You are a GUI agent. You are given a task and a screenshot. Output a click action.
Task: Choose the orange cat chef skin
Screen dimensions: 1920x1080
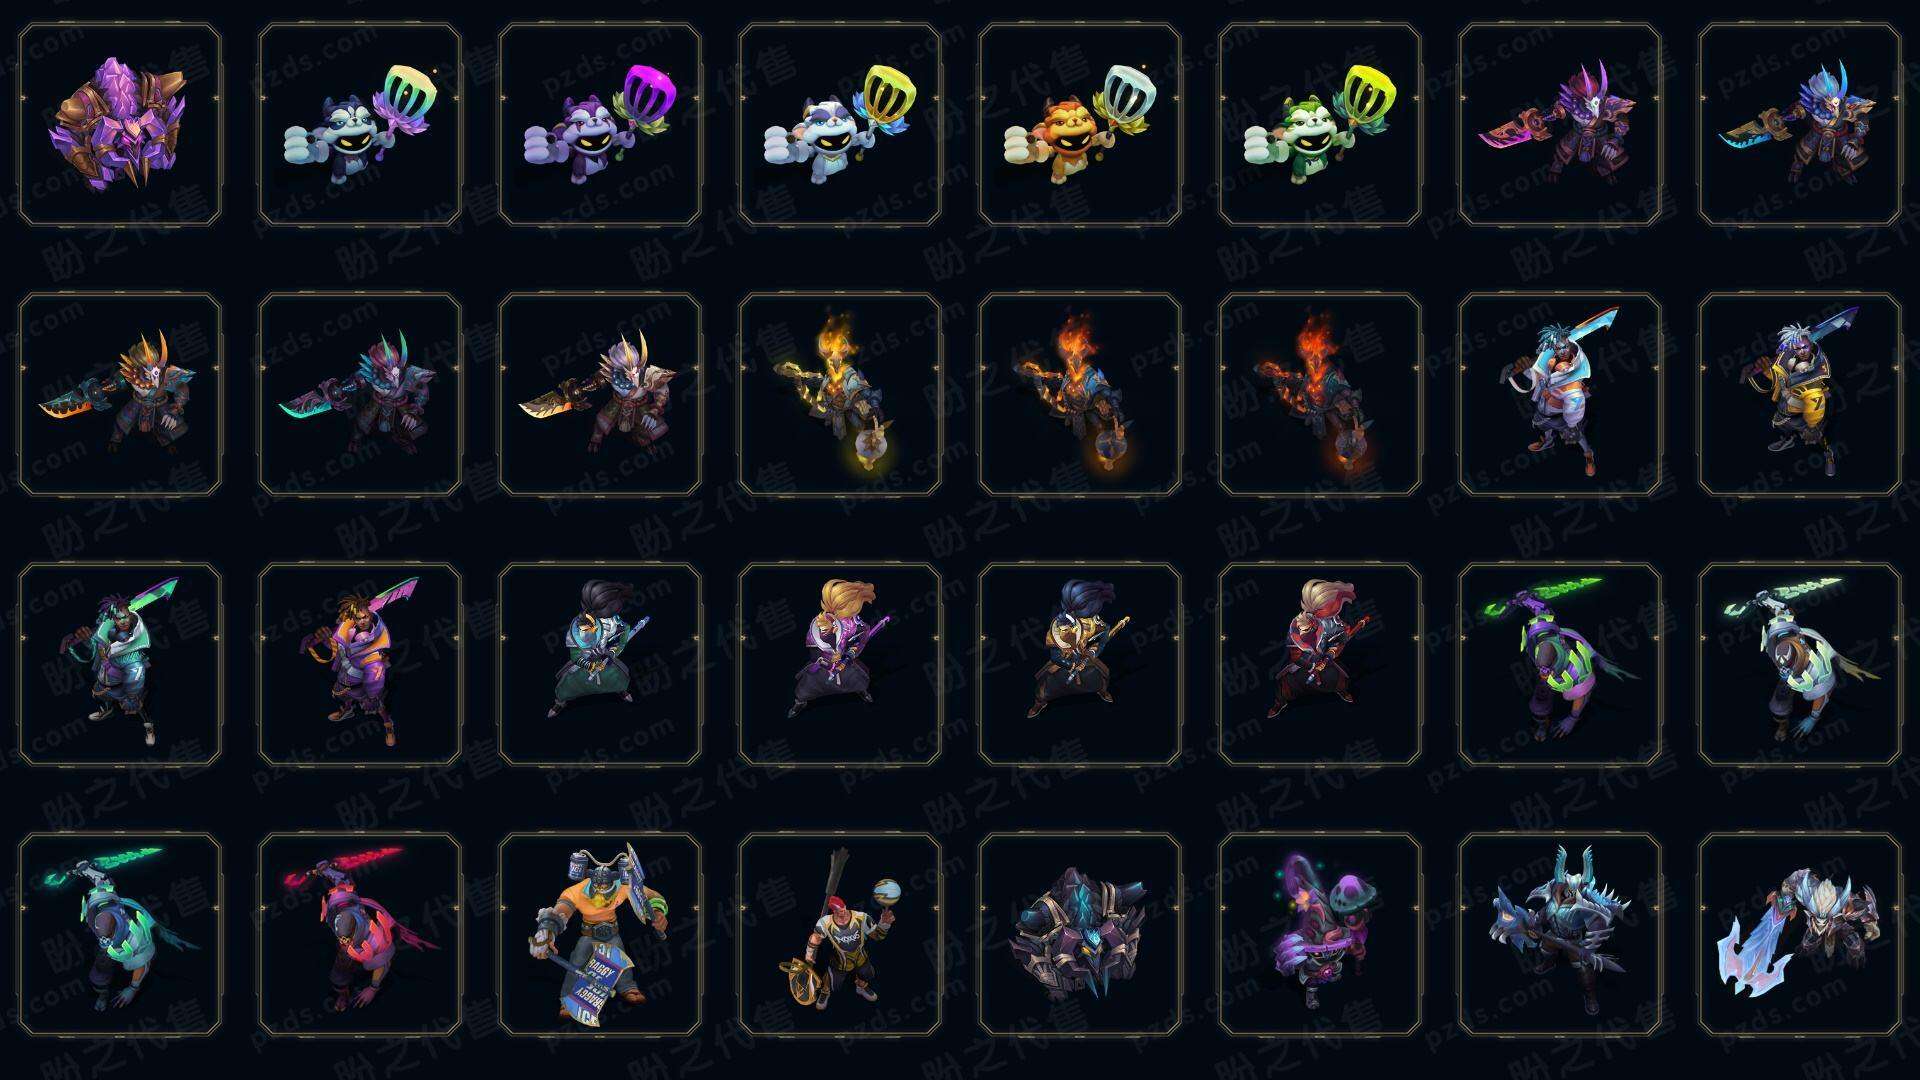[x=1080, y=125]
